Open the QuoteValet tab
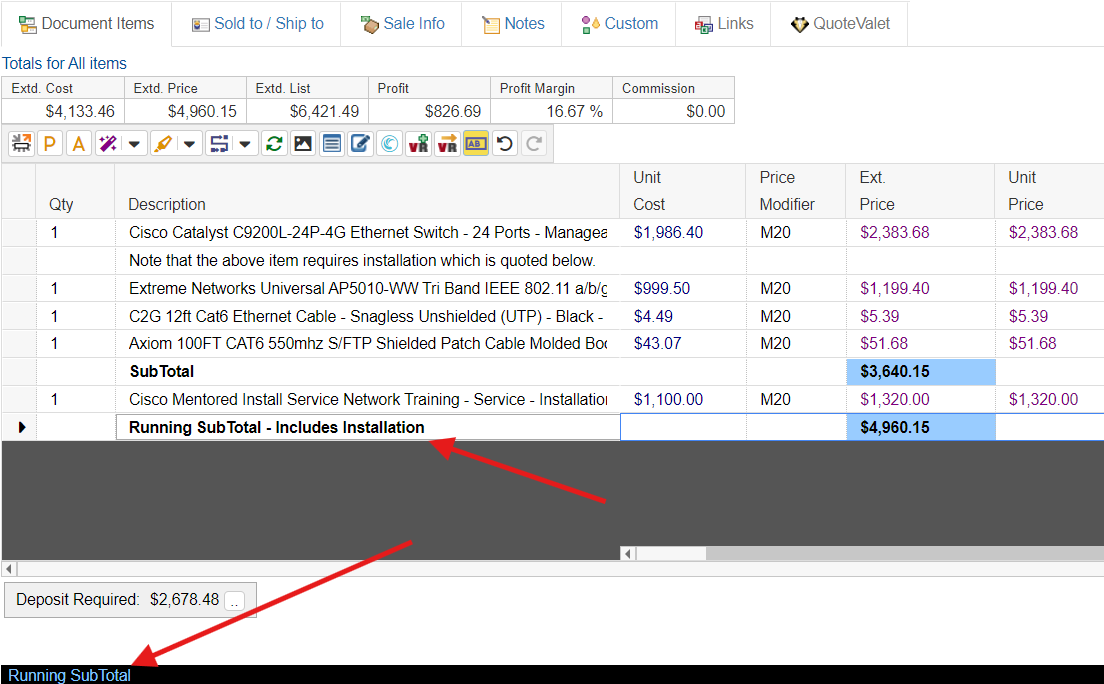Viewport: 1104px width, 684px height. coord(838,24)
